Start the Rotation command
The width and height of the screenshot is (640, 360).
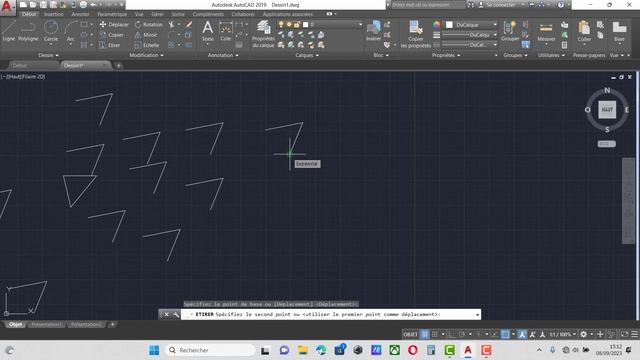point(149,24)
